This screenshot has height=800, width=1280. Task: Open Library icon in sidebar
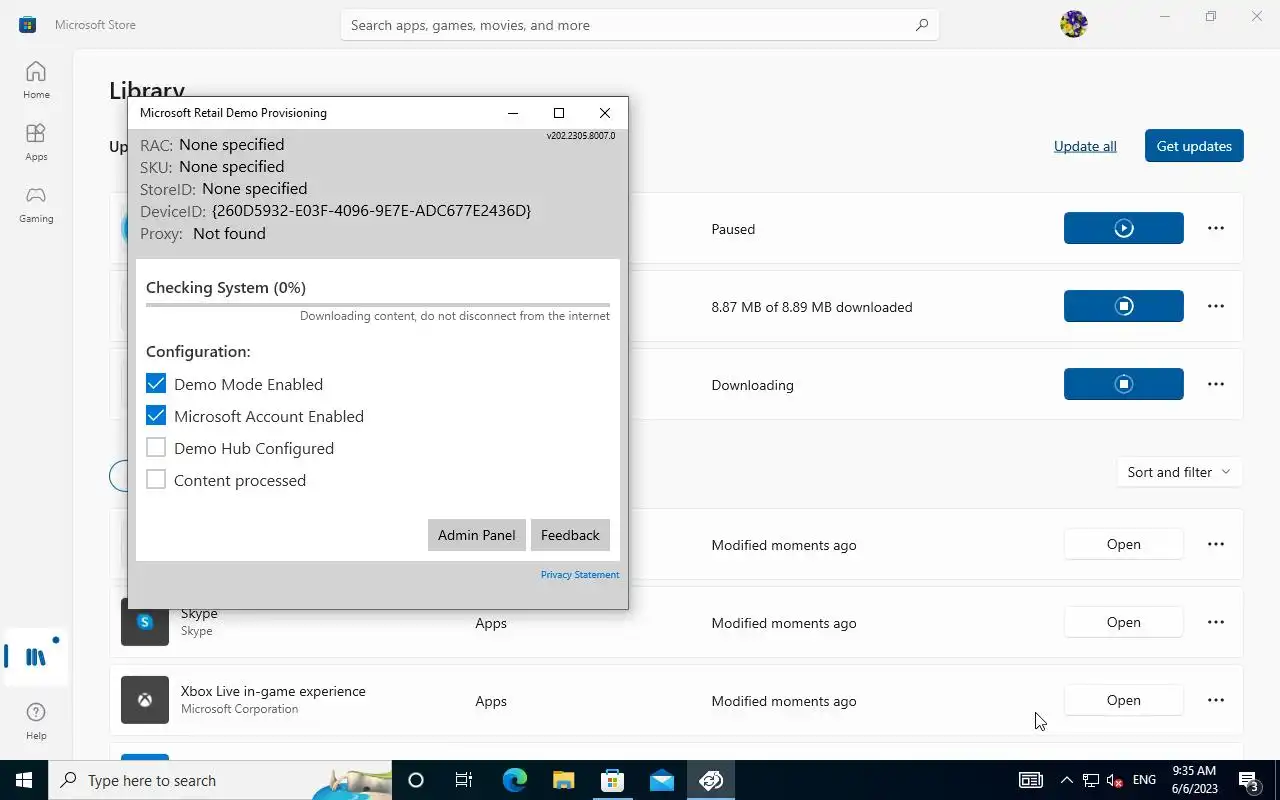pyautogui.click(x=36, y=657)
